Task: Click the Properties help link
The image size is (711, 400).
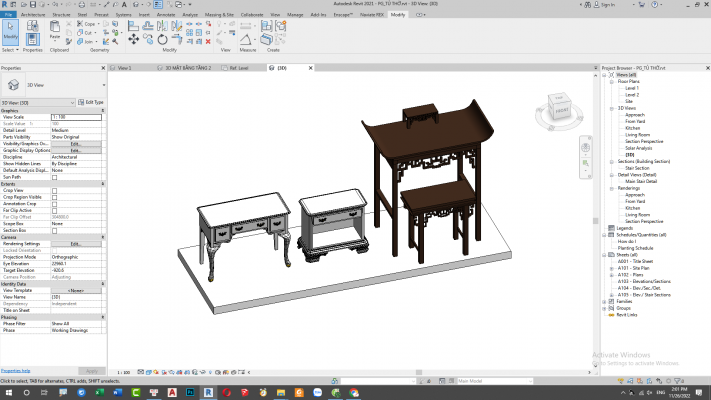Action: tap(14, 370)
